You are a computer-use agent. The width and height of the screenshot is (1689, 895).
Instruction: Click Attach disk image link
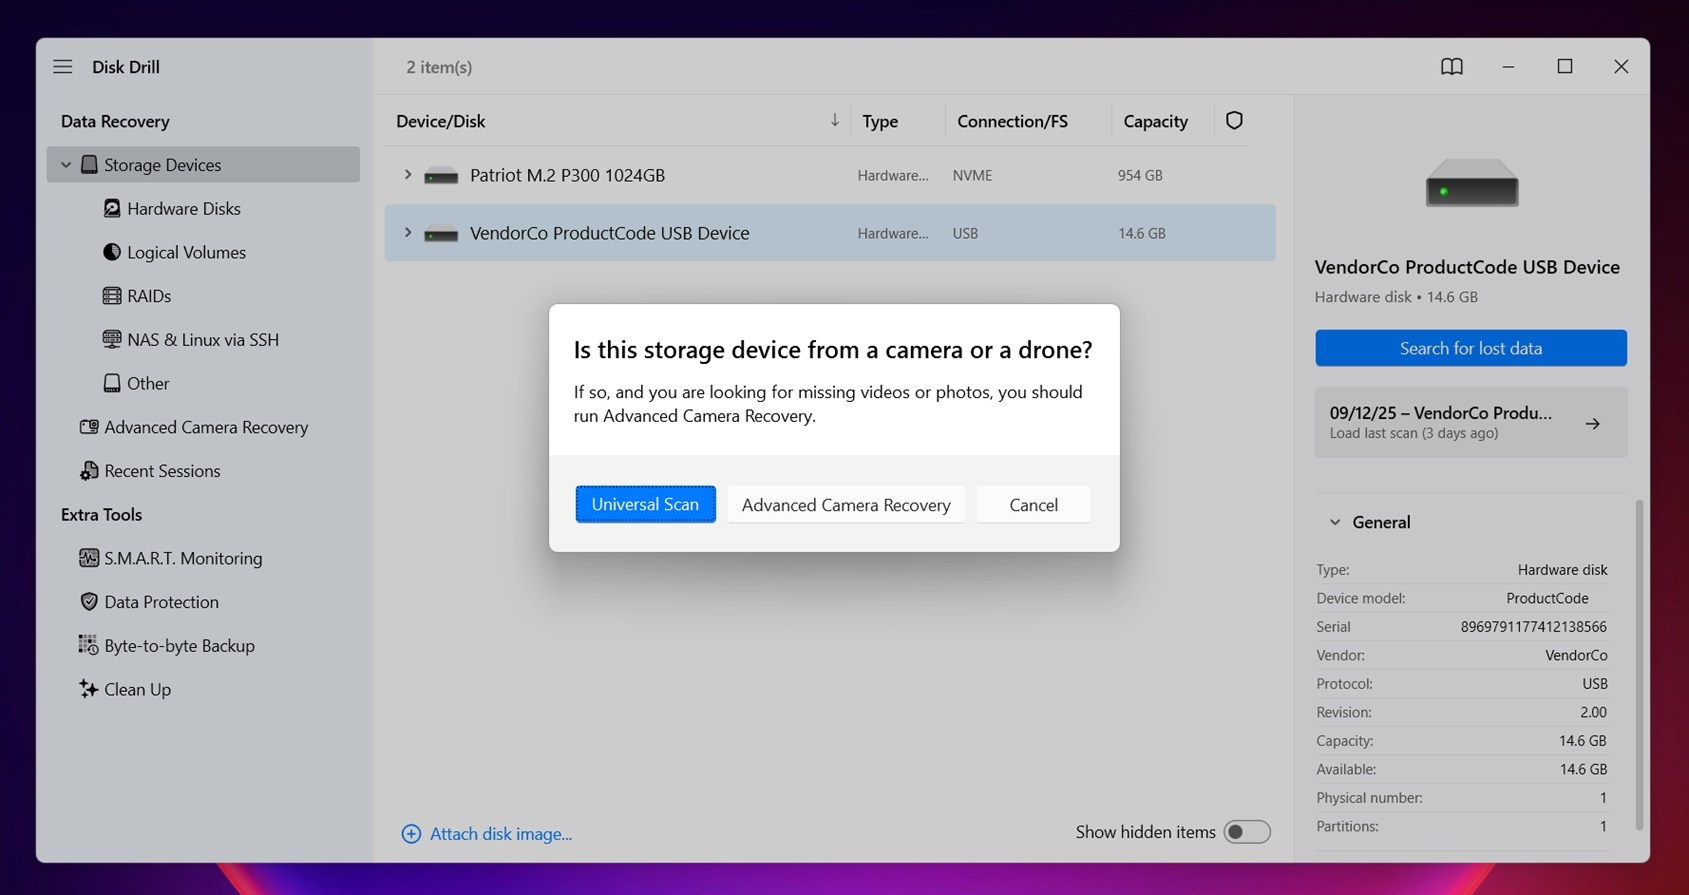(x=500, y=834)
